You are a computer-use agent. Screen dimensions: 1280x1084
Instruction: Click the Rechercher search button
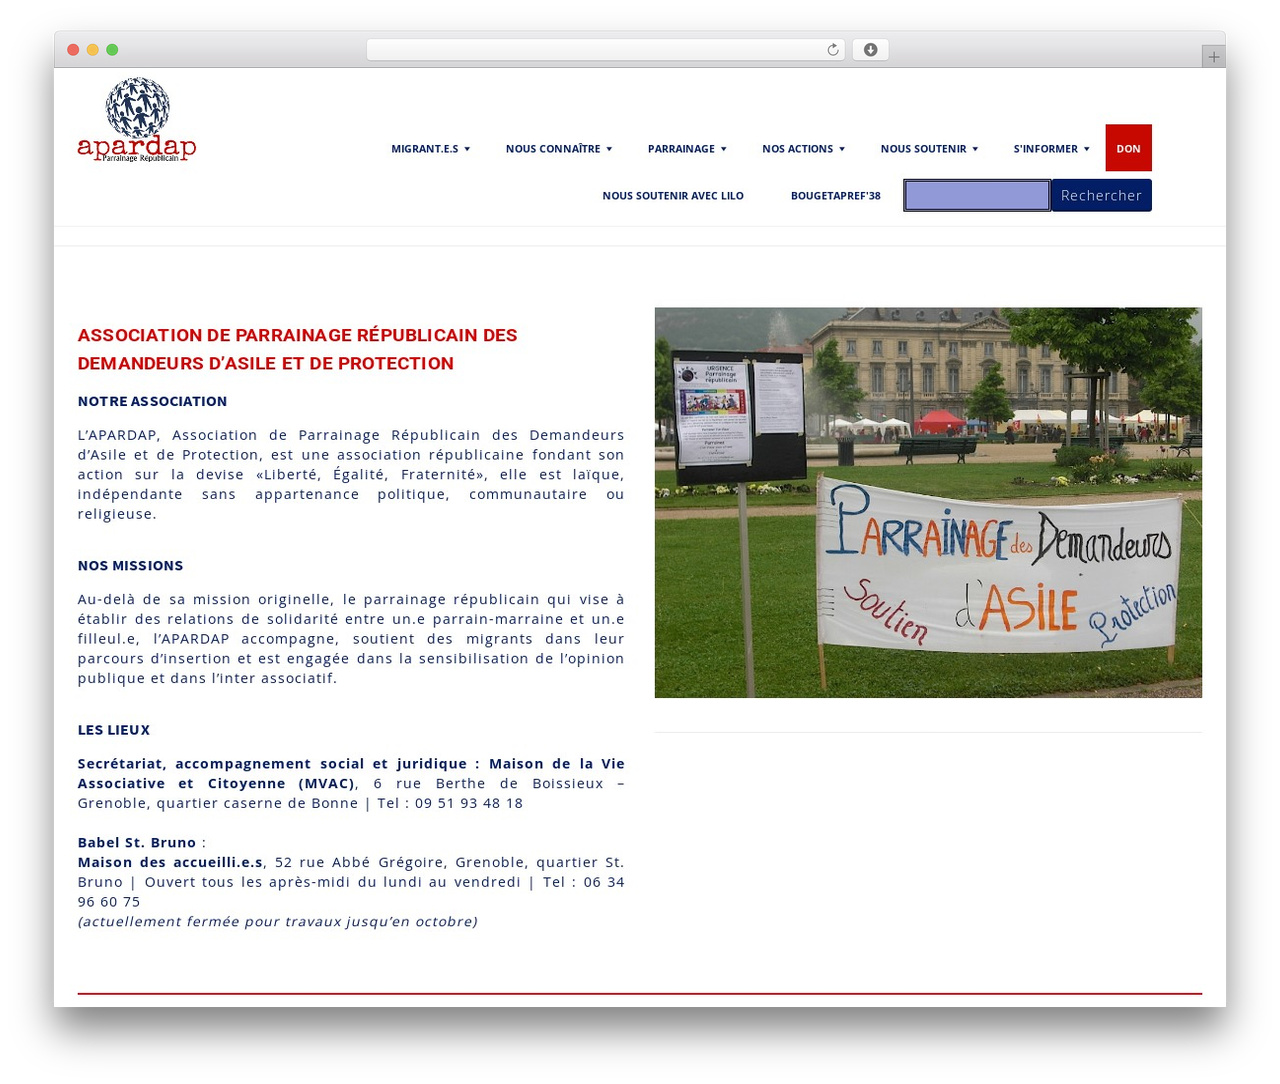pyautogui.click(x=1101, y=195)
